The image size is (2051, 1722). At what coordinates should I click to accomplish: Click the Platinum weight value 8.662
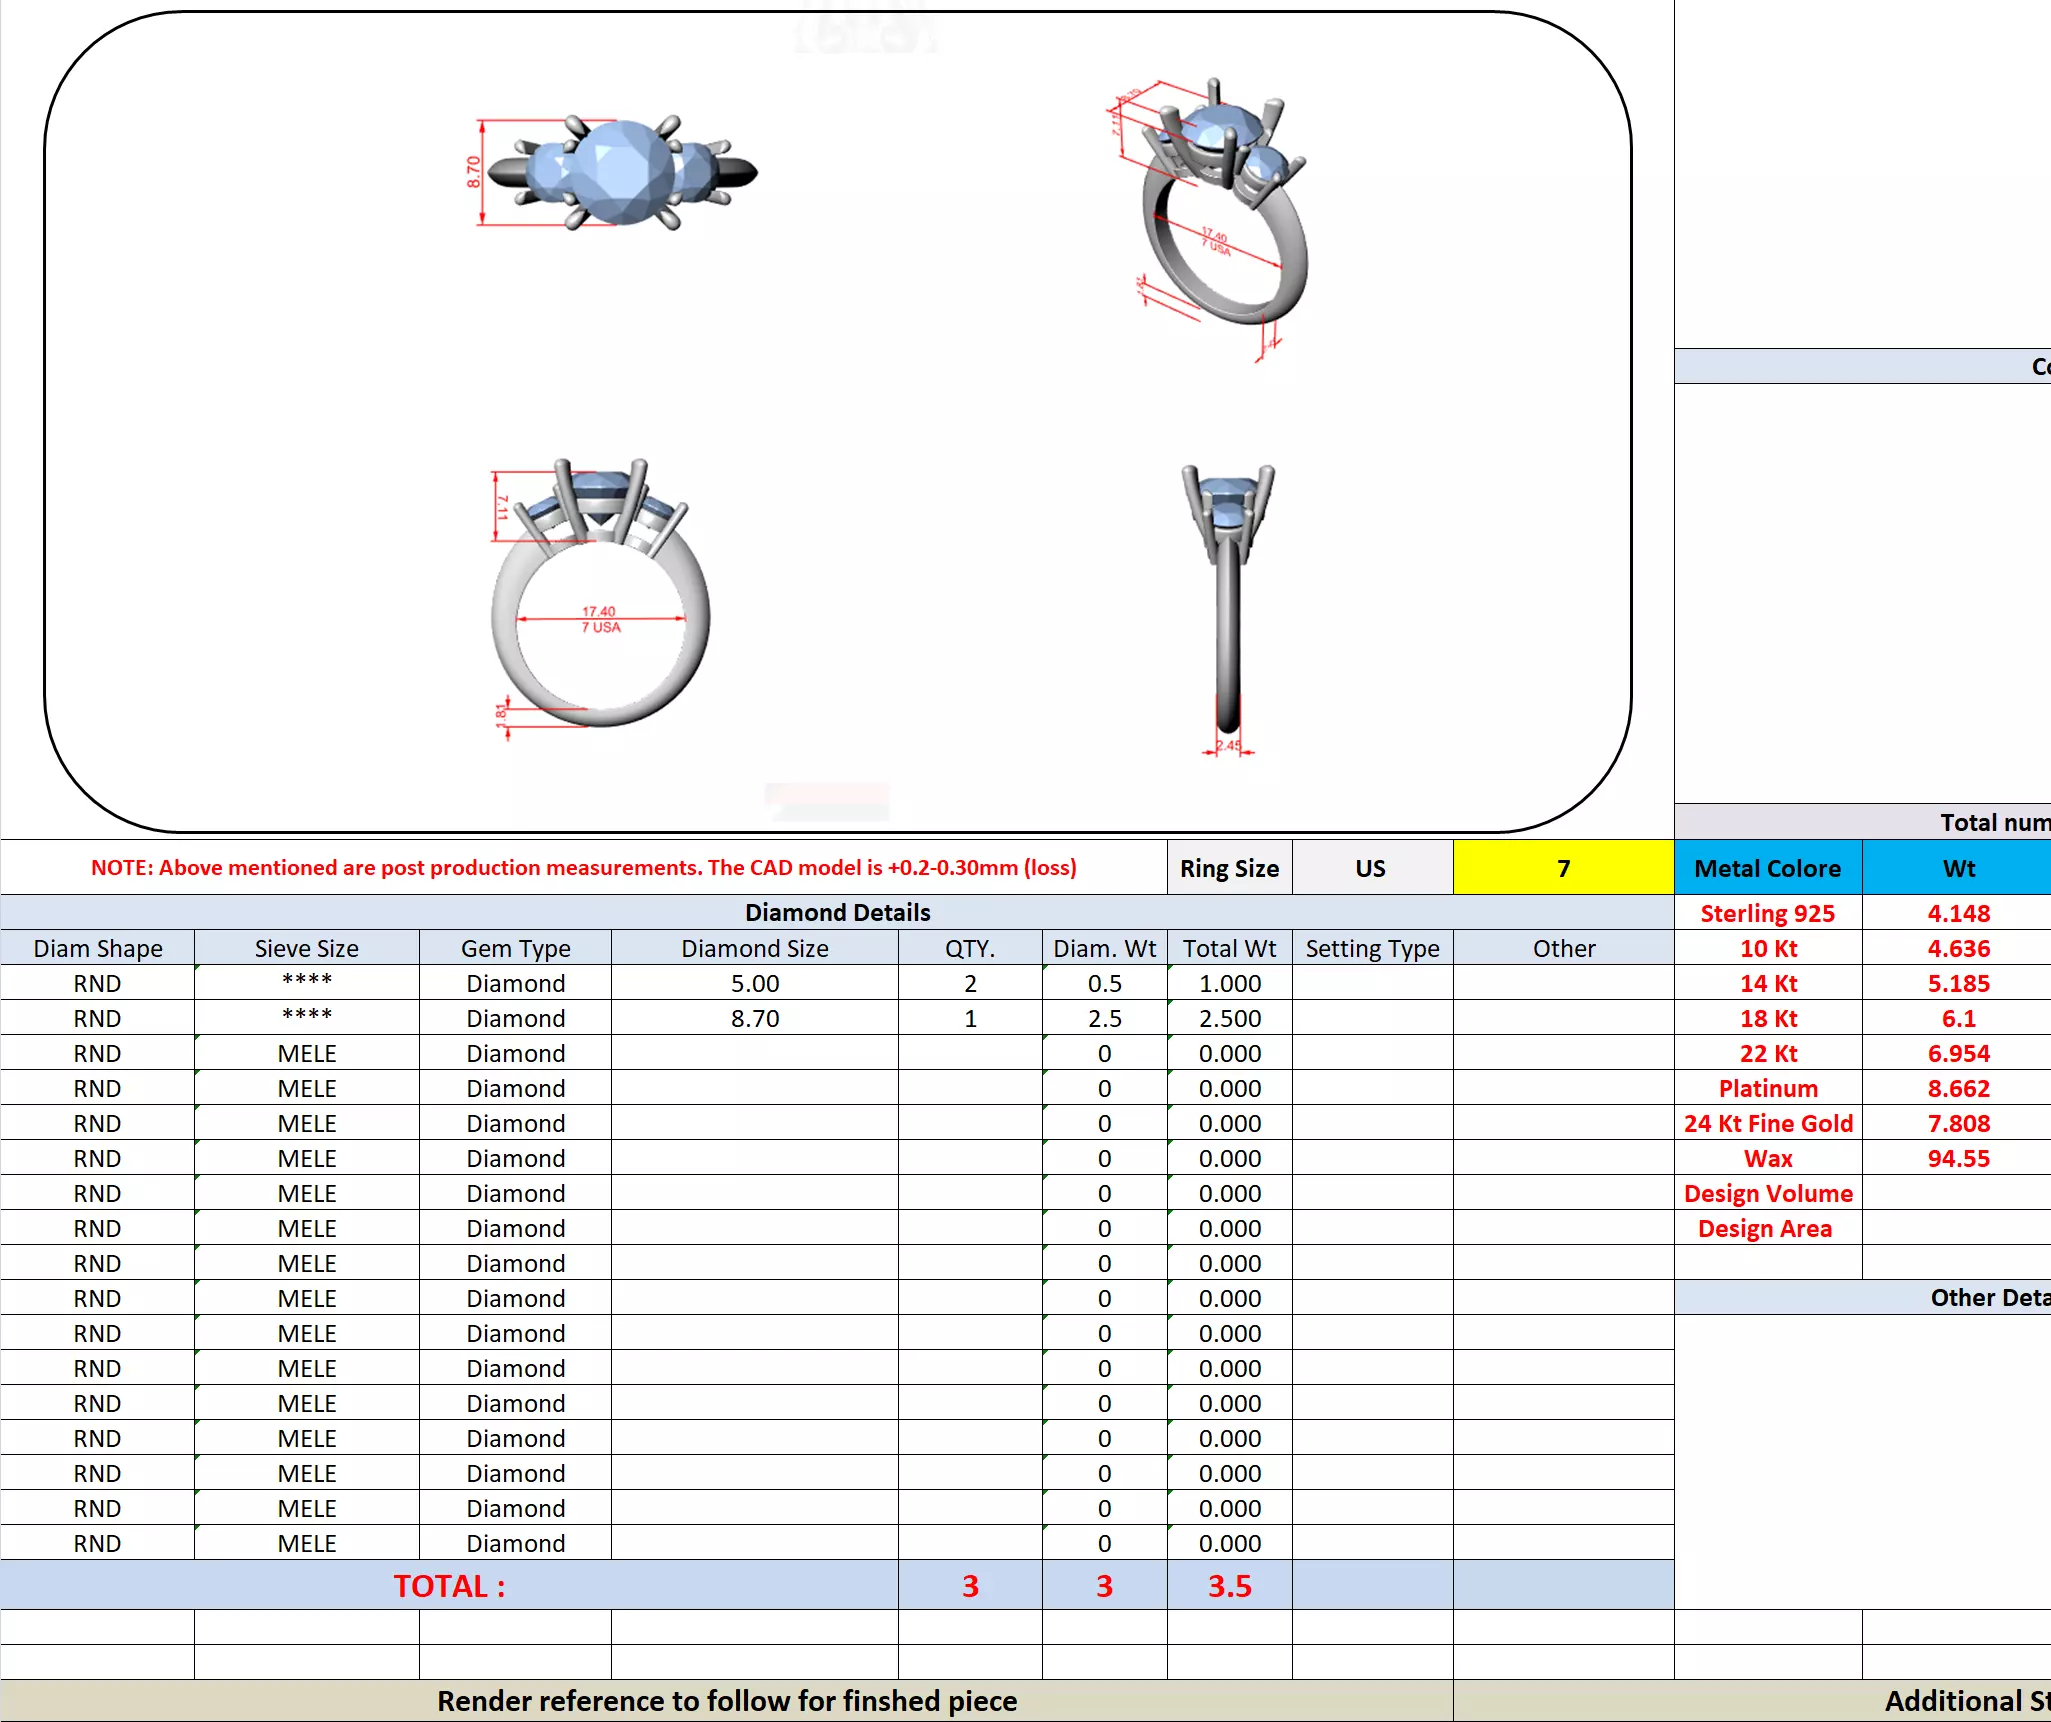pyautogui.click(x=1958, y=1088)
